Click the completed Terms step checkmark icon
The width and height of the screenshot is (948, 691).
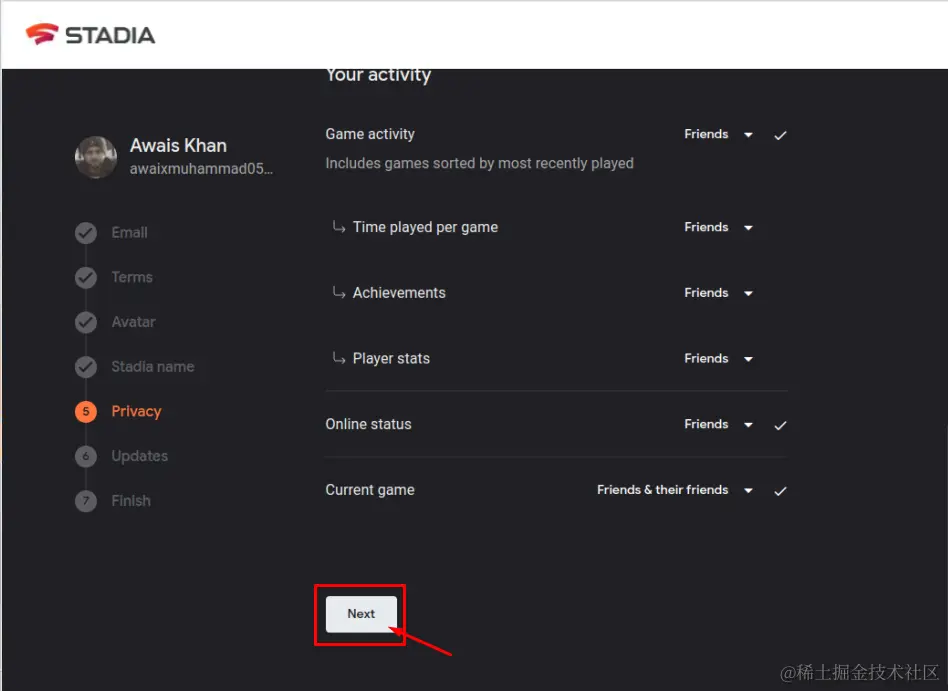(x=86, y=277)
